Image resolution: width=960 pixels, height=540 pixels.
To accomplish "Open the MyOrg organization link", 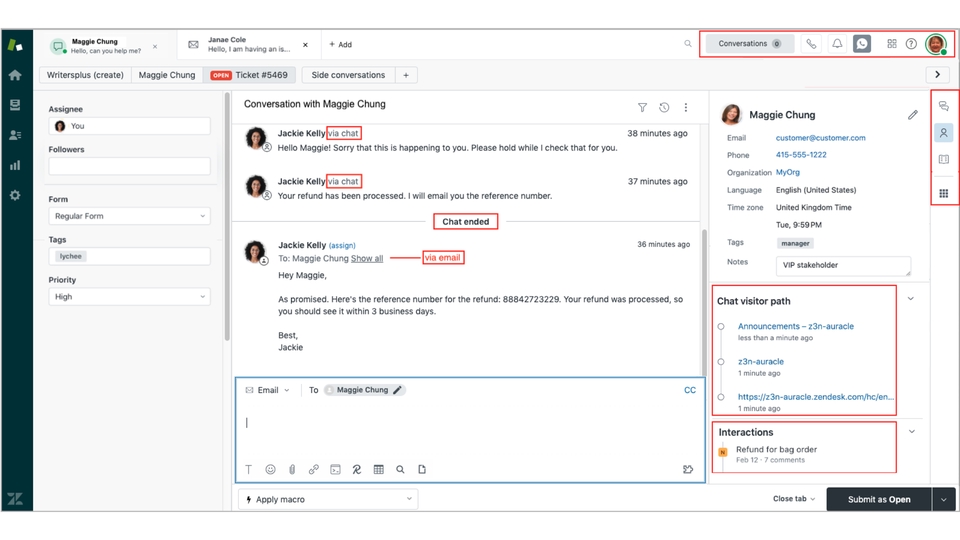I will point(787,172).
